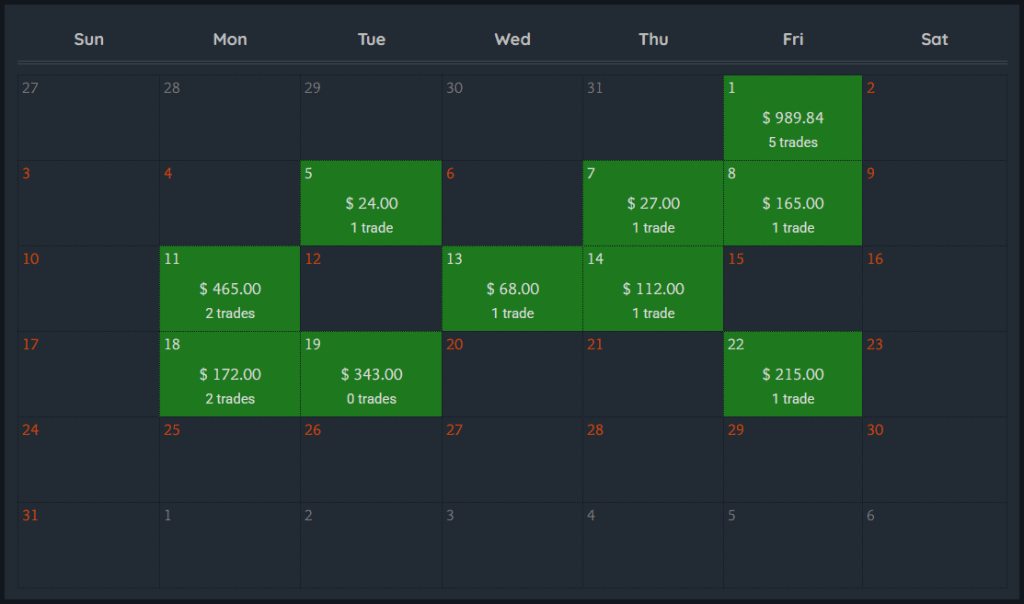Viewport: 1024px width, 604px height.
Task: Select day 11 with $465.00 and 2 trades
Action: pos(230,289)
